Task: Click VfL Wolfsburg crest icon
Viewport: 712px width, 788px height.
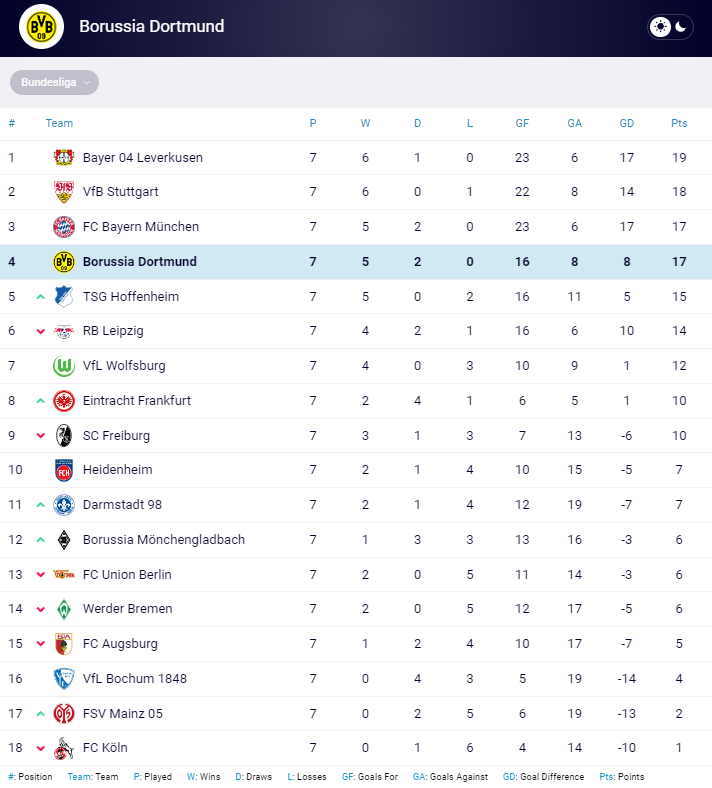Action: pyautogui.click(x=64, y=366)
